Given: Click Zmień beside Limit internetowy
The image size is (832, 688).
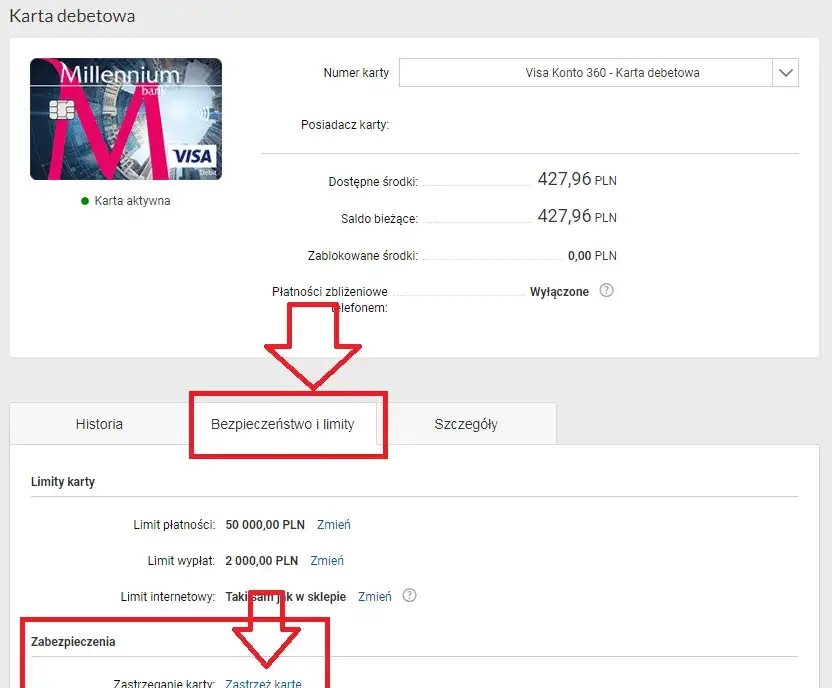Looking at the screenshot, I should pyautogui.click(x=375, y=596).
